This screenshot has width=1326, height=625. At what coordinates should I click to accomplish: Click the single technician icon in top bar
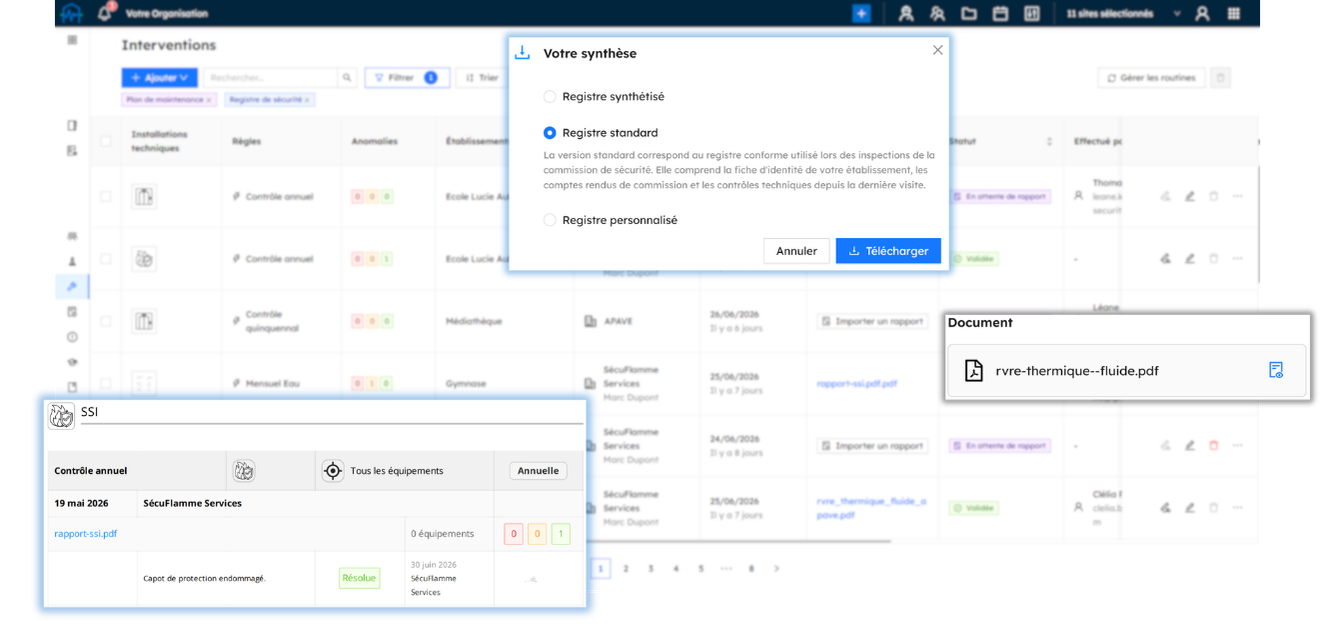906,13
